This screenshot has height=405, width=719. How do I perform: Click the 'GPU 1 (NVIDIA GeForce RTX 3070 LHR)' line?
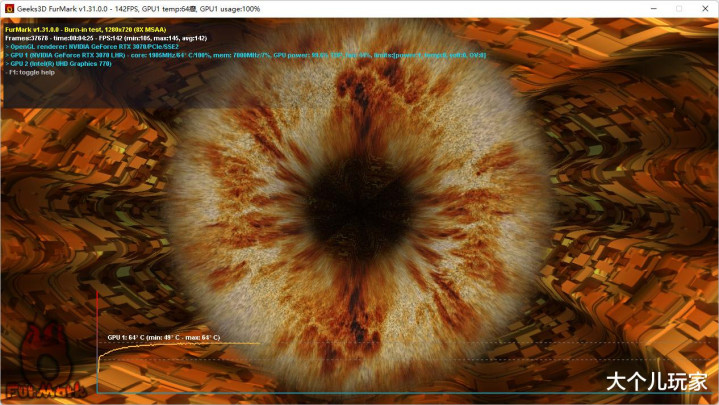pyautogui.click(x=245, y=55)
